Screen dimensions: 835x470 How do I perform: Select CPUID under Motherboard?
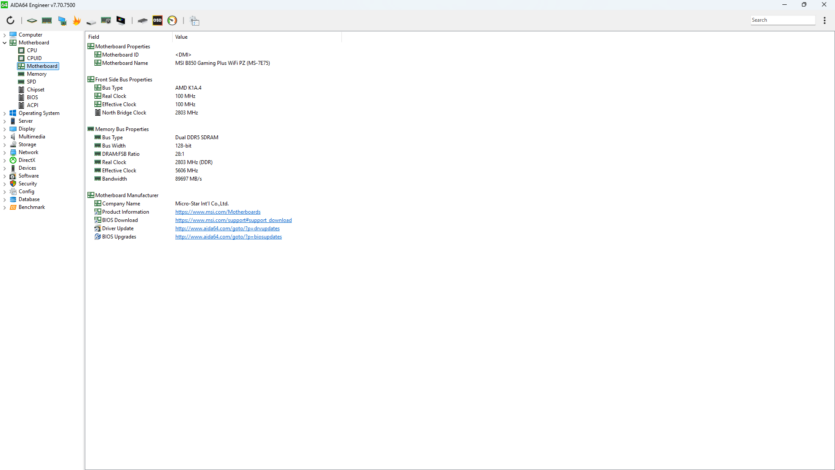34,58
